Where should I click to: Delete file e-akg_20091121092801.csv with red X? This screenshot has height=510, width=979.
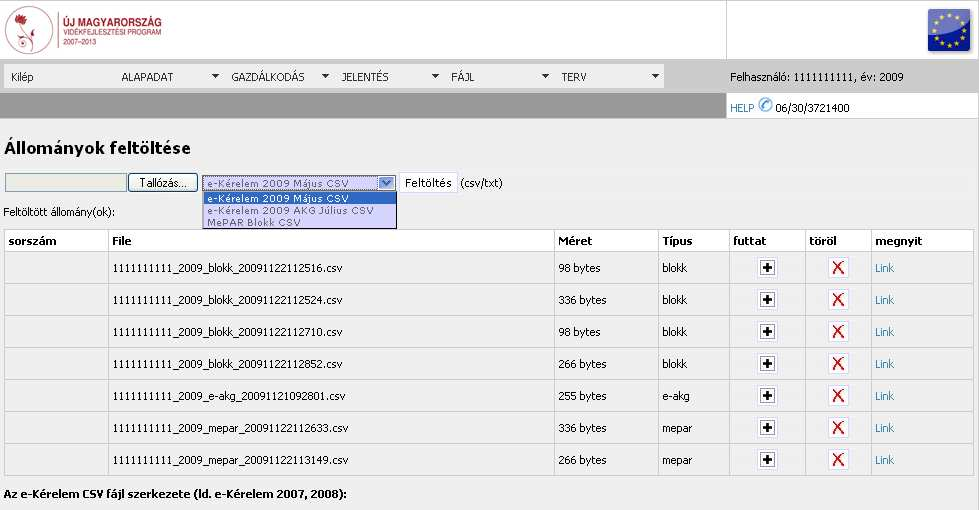point(838,396)
